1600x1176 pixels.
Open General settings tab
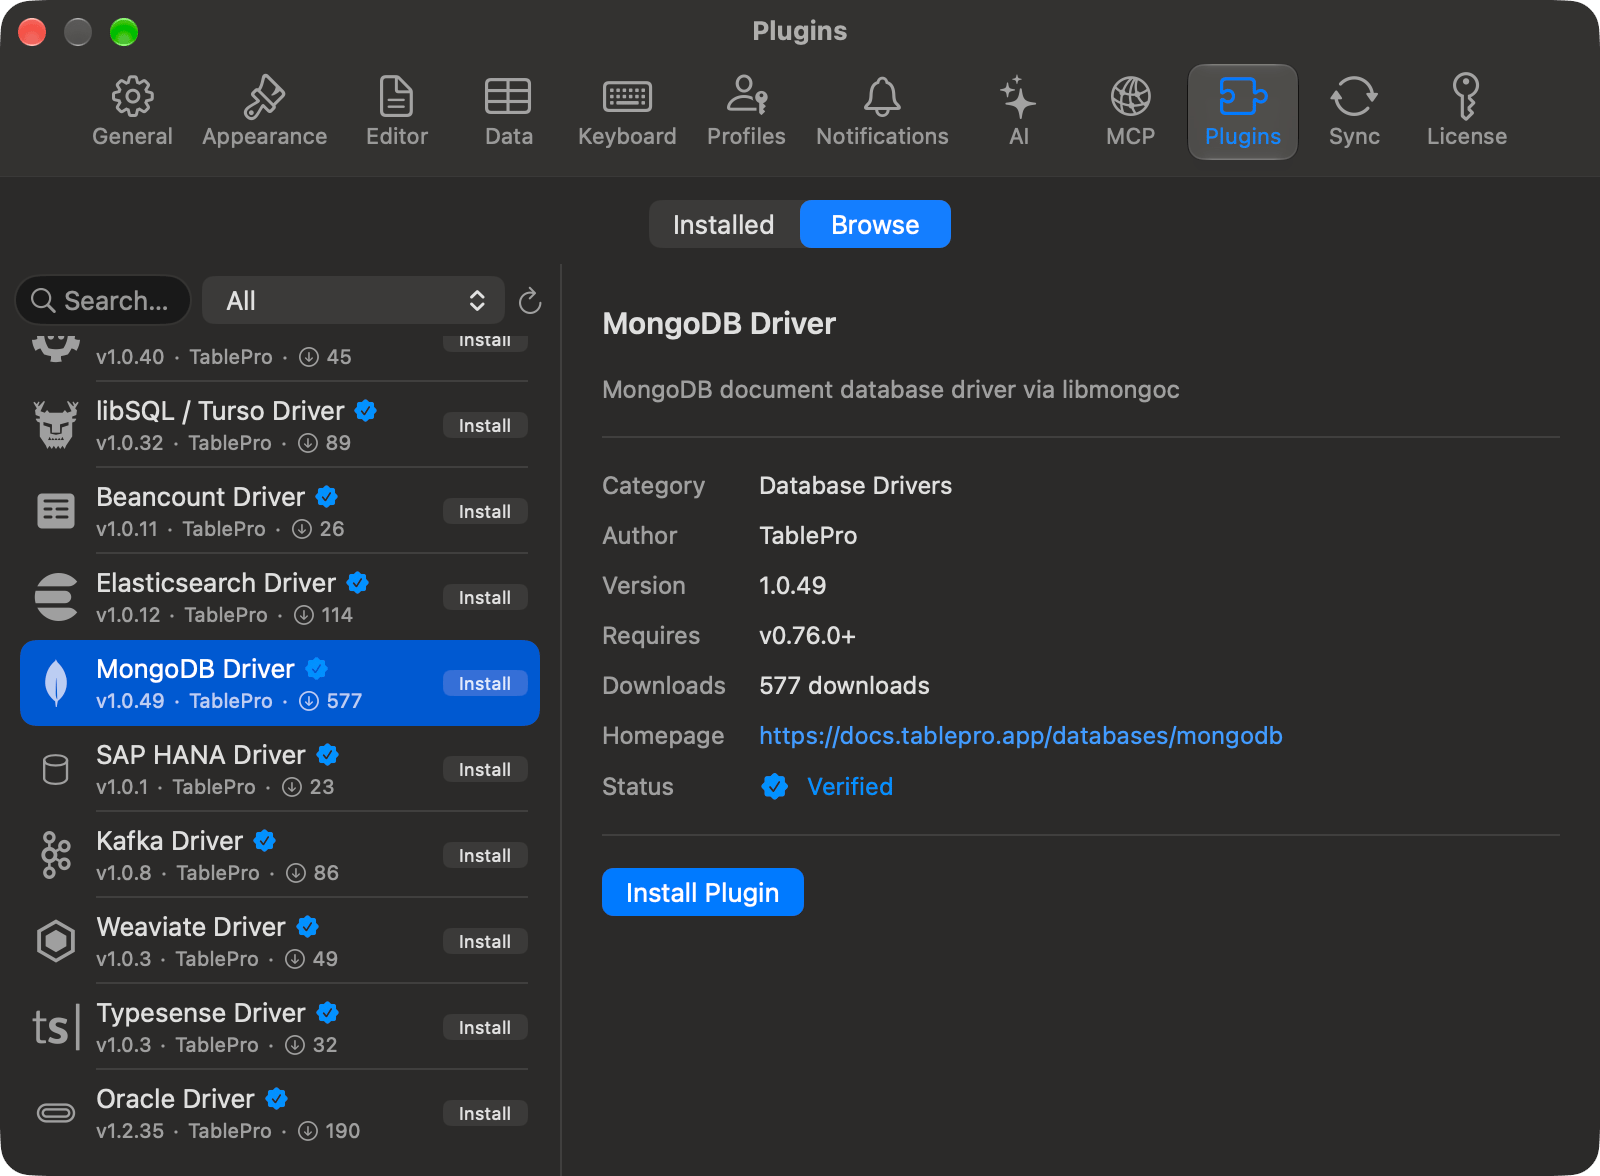pos(132,112)
